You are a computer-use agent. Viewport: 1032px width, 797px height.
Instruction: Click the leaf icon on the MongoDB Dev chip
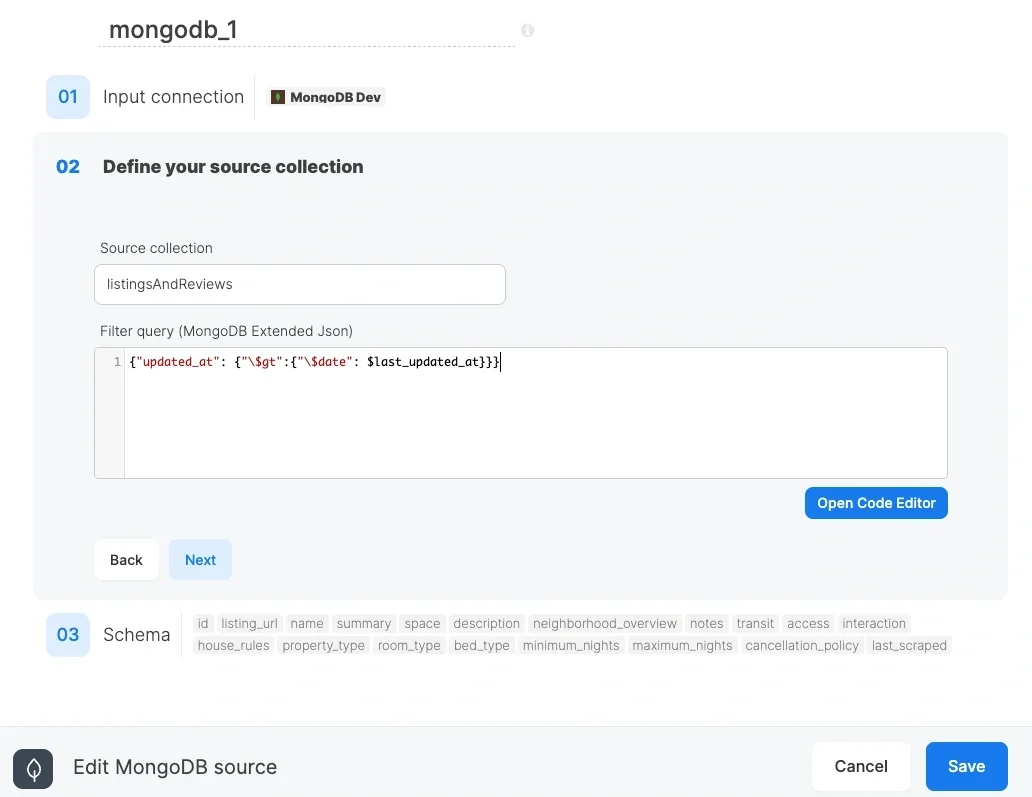click(277, 97)
